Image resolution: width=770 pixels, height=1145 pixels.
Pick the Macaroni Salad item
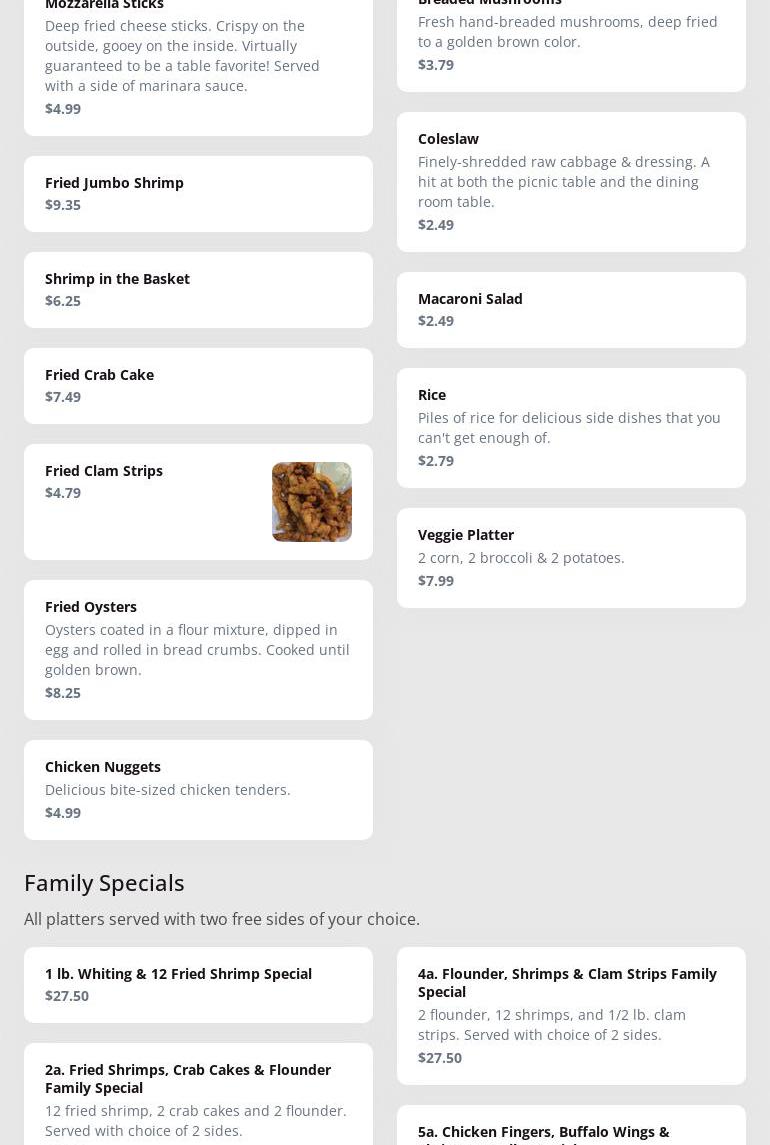coord(570,310)
